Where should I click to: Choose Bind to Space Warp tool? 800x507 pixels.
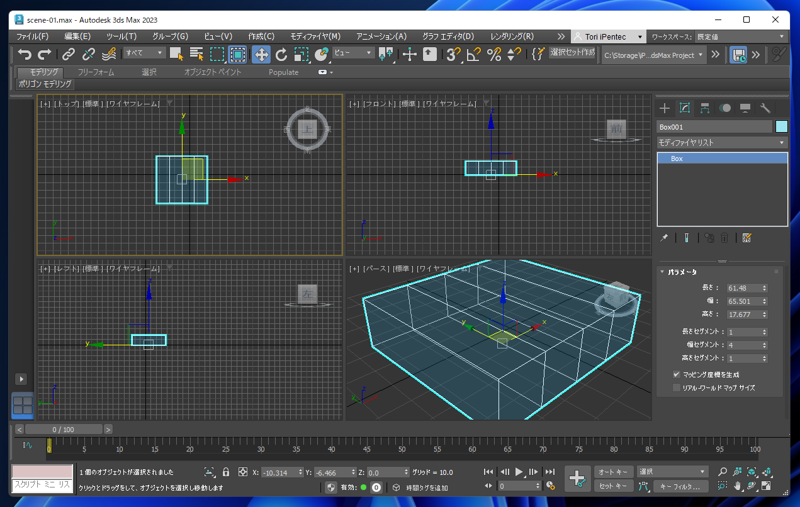109,54
